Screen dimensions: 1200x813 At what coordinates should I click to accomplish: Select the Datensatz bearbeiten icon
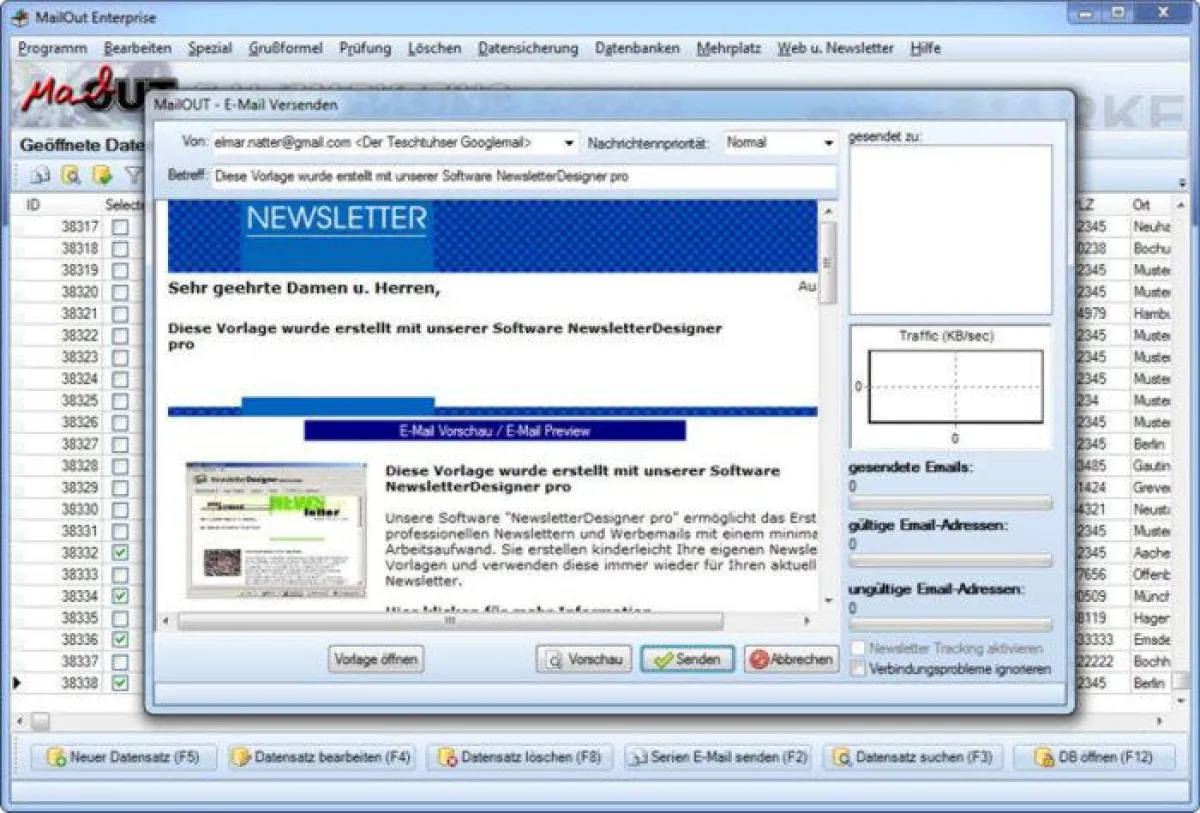[x=243, y=757]
